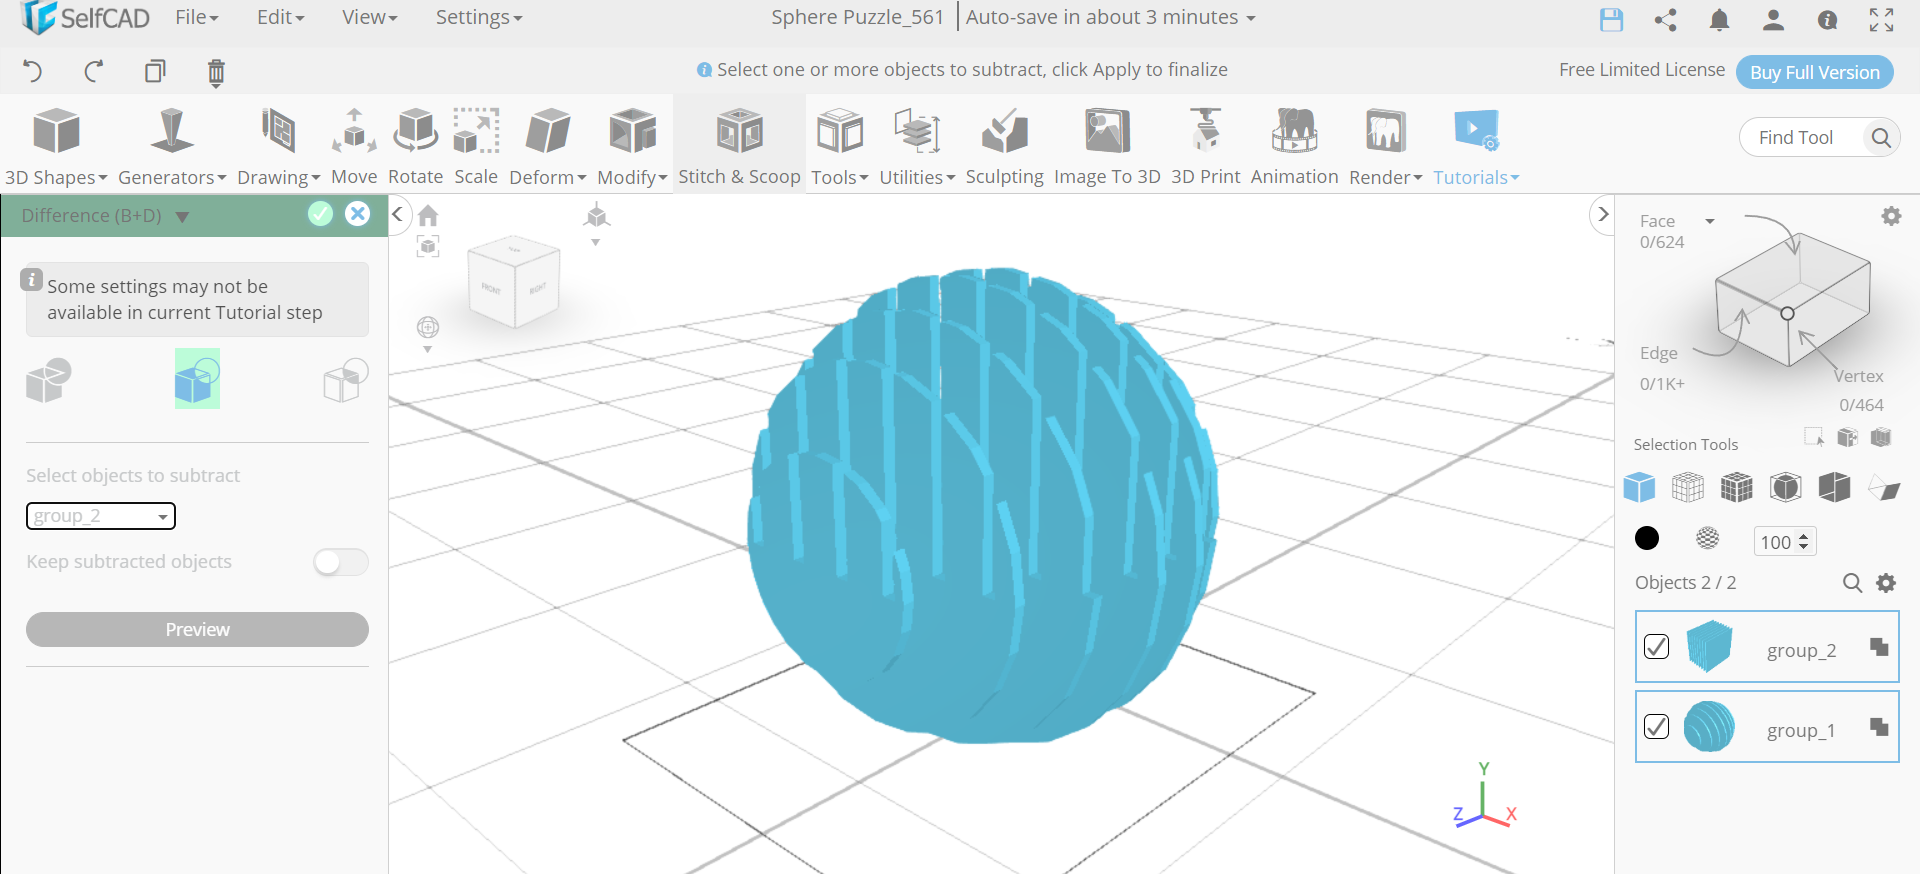The image size is (1920, 874).
Task: Click the green apply checkmark
Action: tap(320, 214)
